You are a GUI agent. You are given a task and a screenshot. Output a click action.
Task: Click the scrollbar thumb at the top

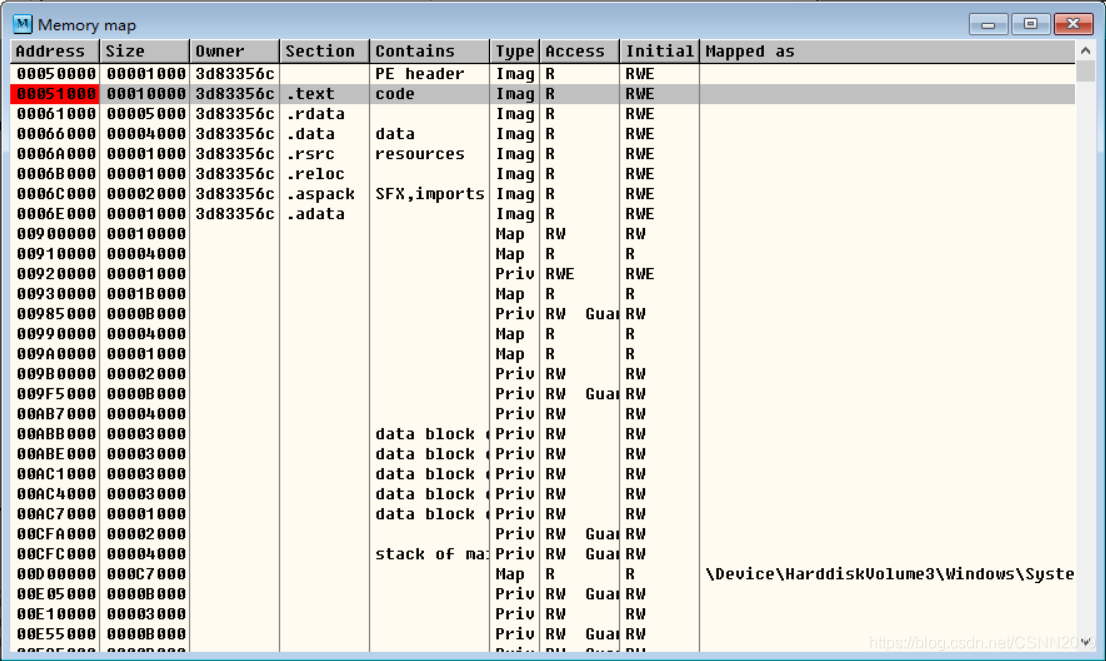click(x=1085, y=71)
